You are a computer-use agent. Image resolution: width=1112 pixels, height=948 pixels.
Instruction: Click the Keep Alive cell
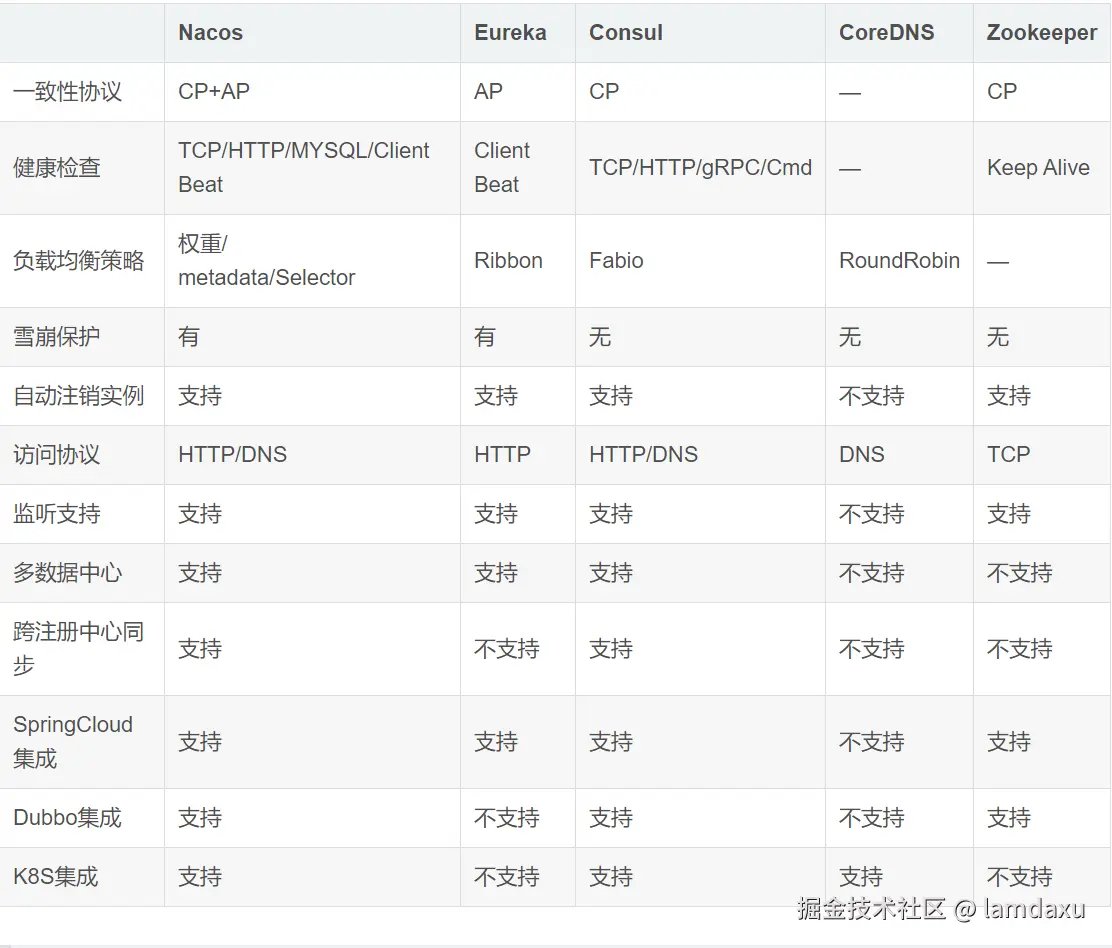pos(1038,168)
